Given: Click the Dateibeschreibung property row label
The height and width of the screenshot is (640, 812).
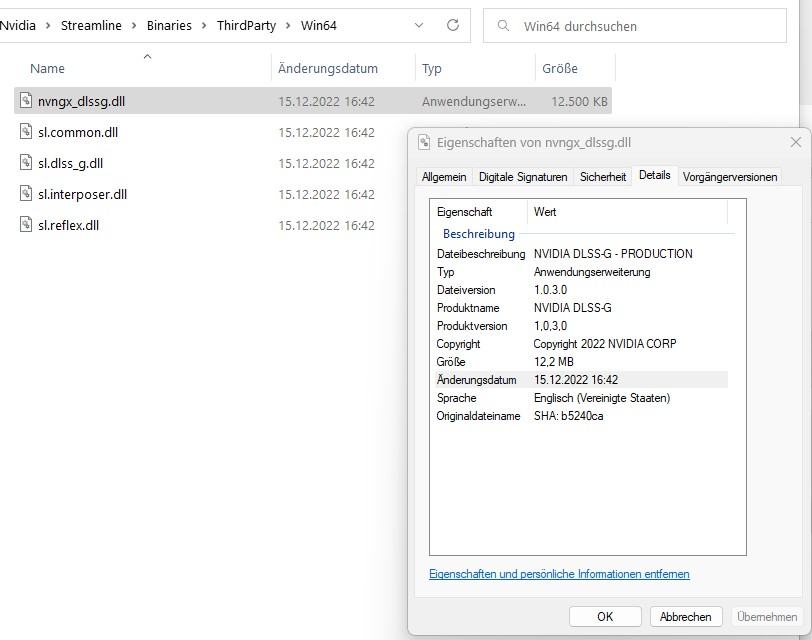Looking at the screenshot, I should [481, 254].
